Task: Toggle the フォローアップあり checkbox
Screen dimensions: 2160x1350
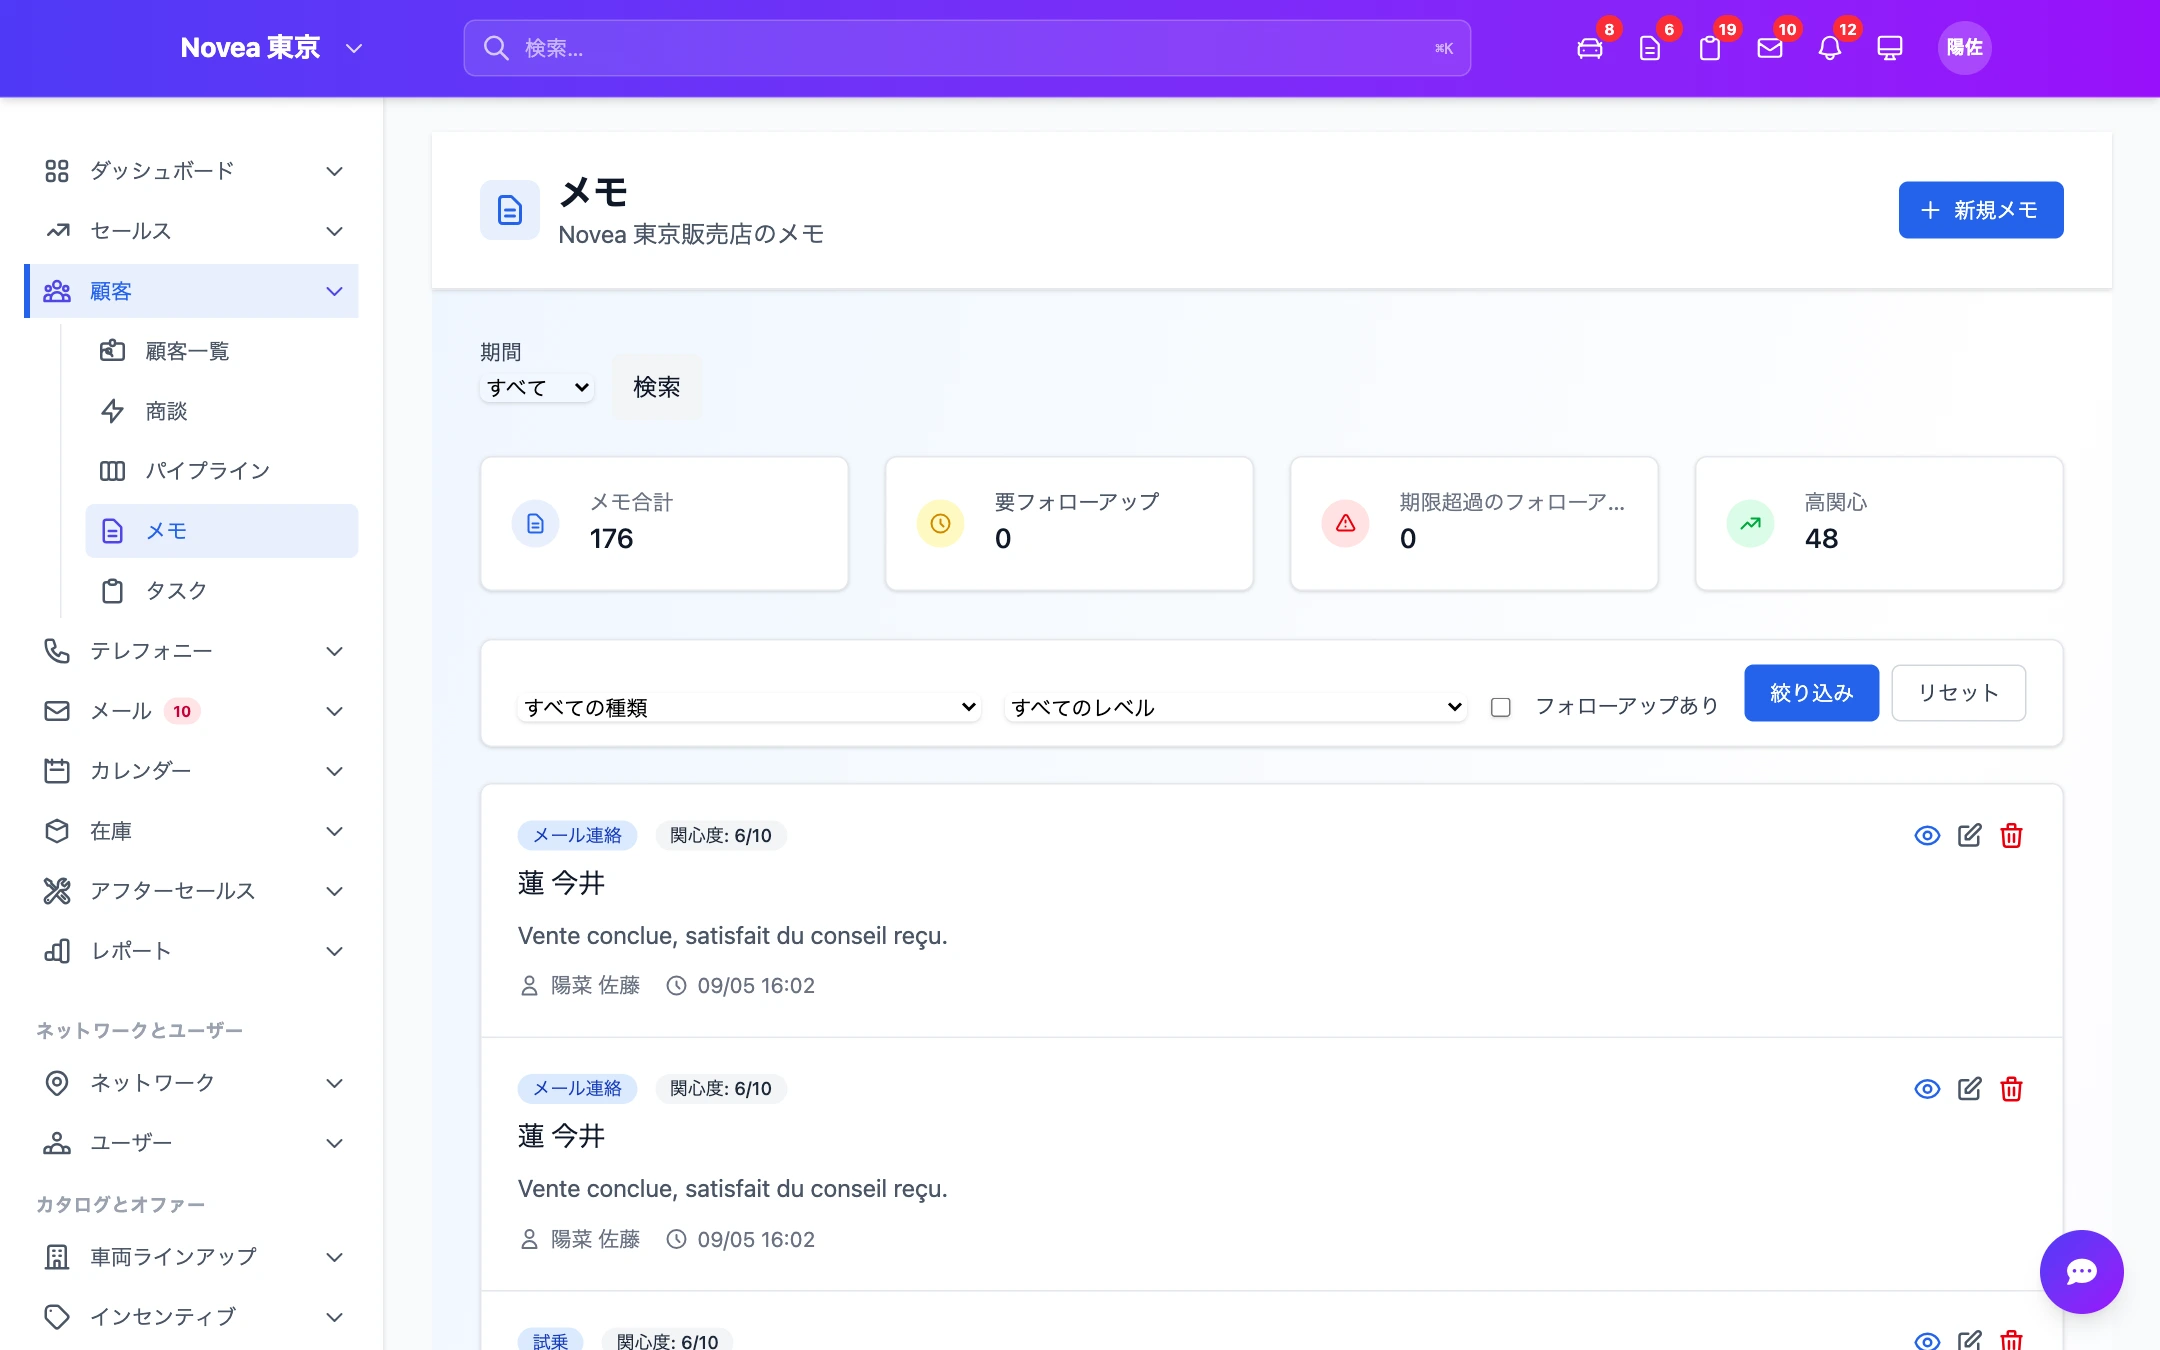Action: [x=1500, y=707]
